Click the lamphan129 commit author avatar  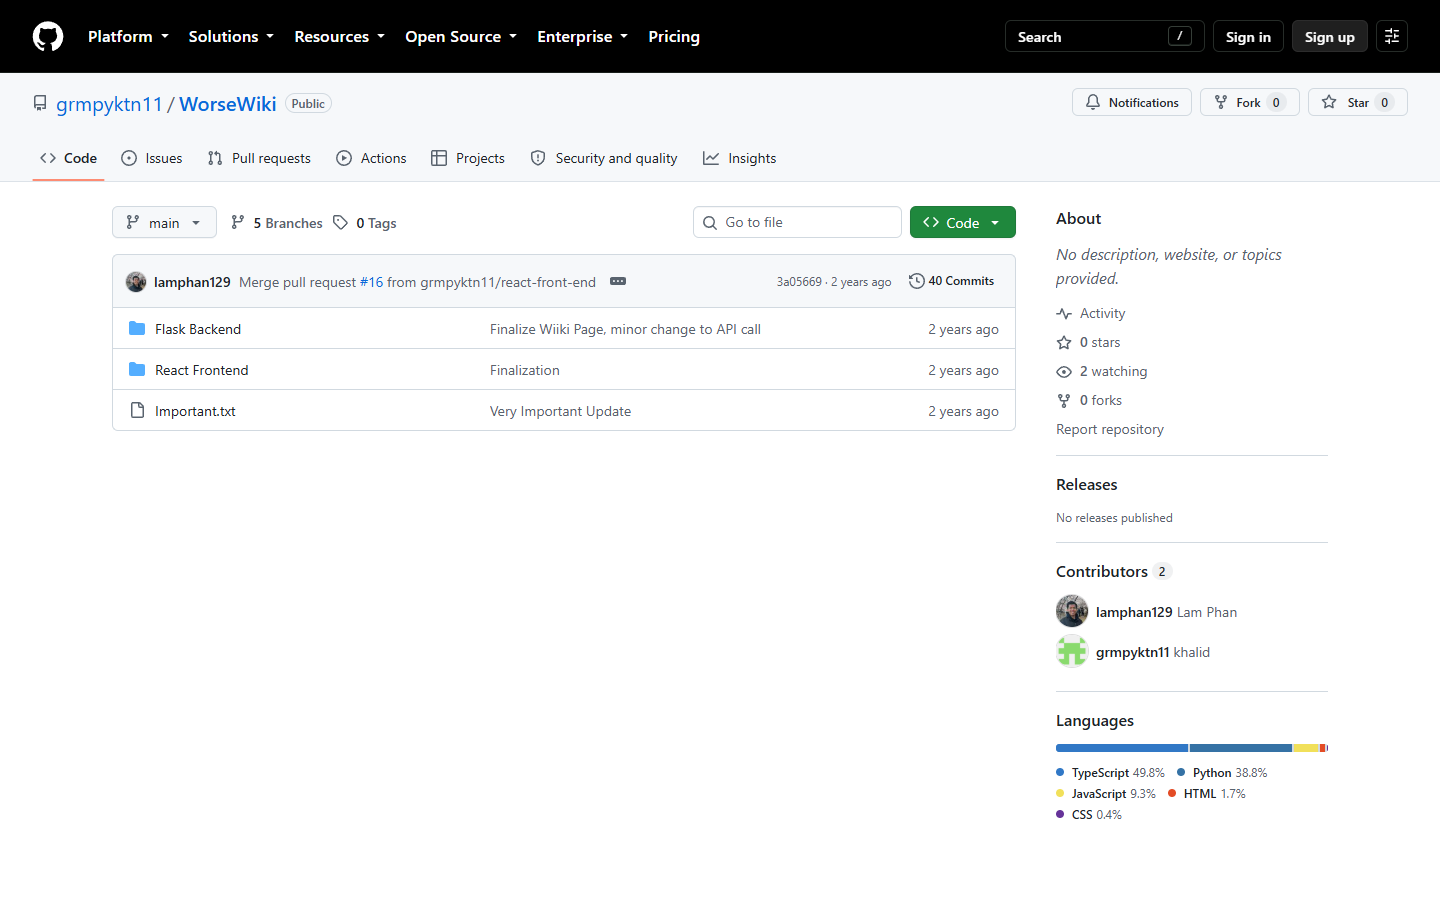click(136, 282)
